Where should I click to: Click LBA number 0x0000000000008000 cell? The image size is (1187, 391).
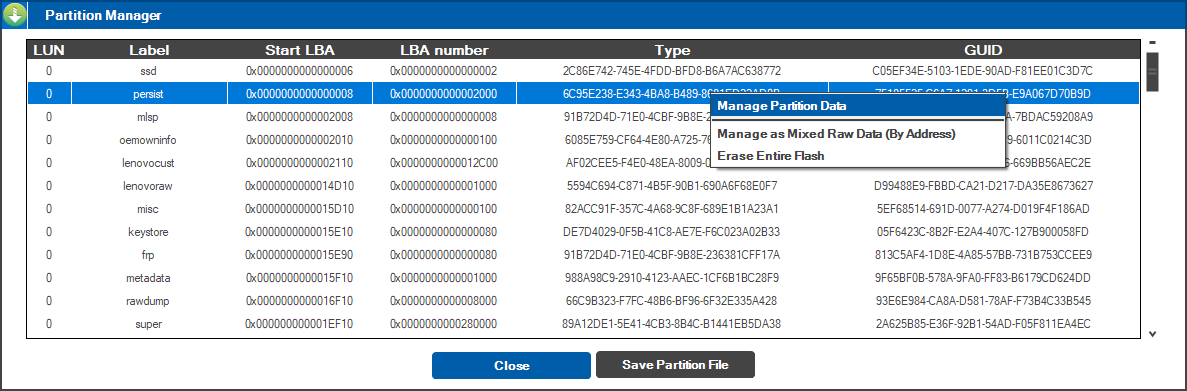click(444, 301)
